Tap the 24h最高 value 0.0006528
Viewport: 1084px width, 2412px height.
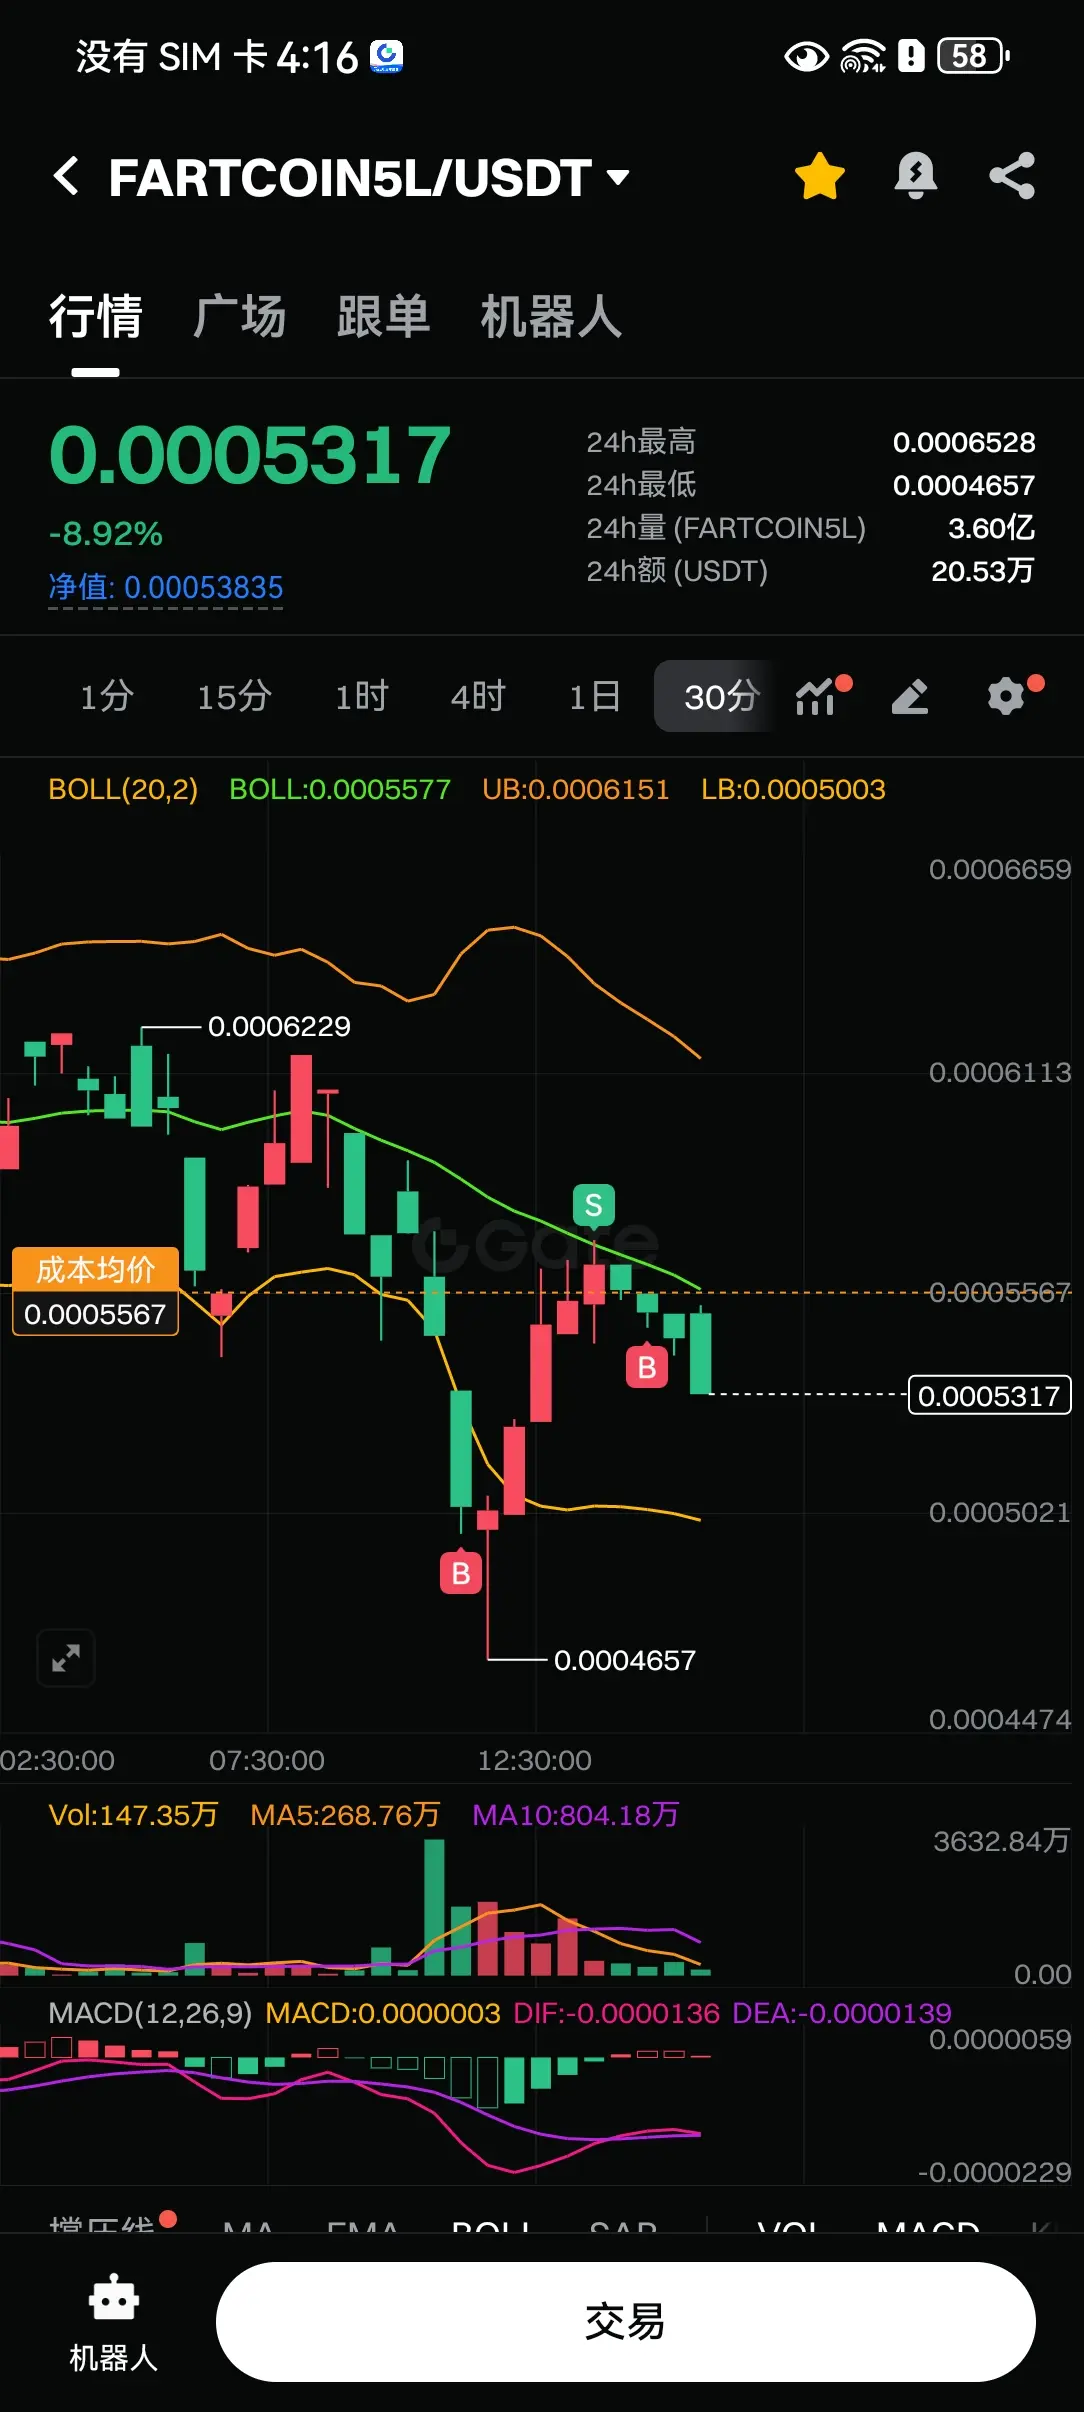(x=964, y=442)
